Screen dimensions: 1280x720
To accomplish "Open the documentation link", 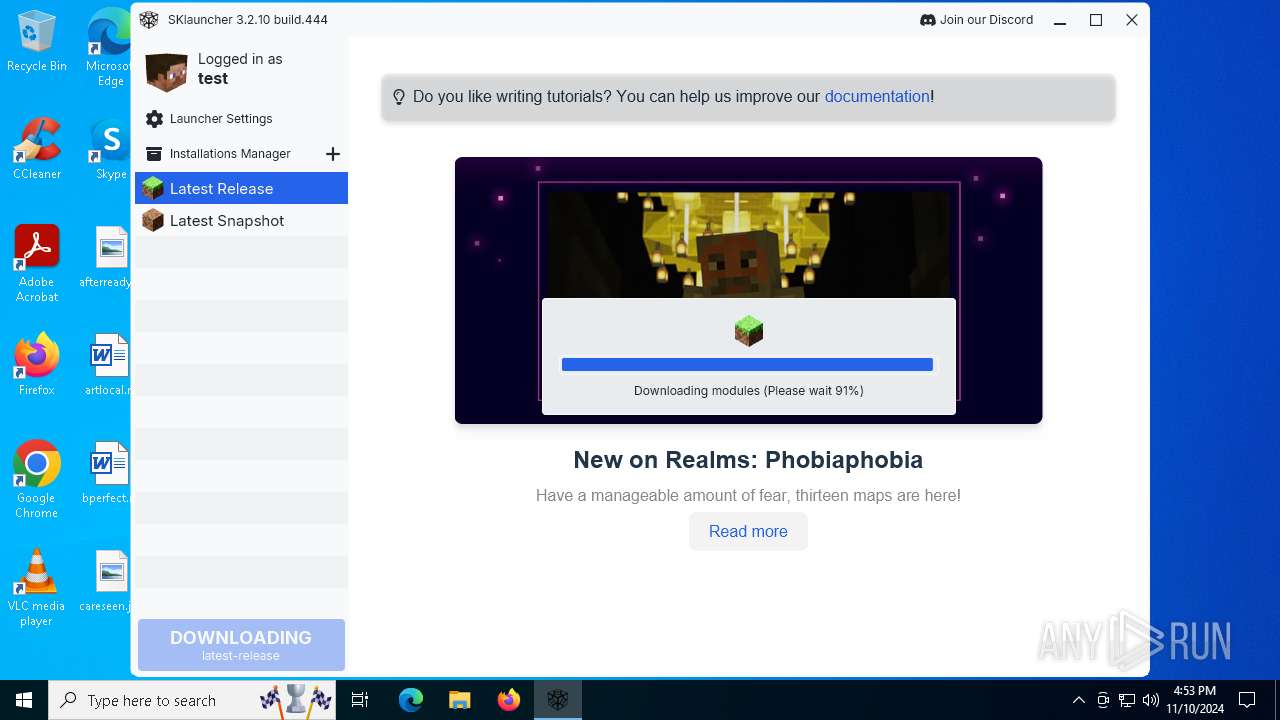I will 877,97.
